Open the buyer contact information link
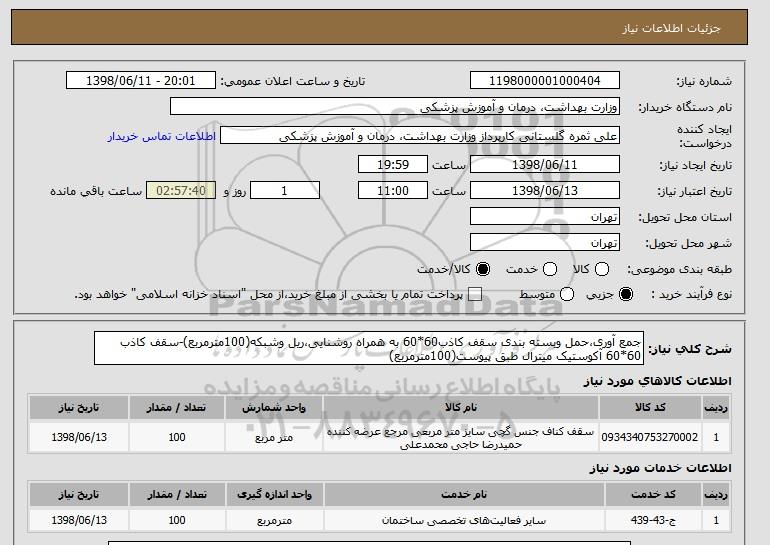The height and width of the screenshot is (545, 770). pos(162,136)
